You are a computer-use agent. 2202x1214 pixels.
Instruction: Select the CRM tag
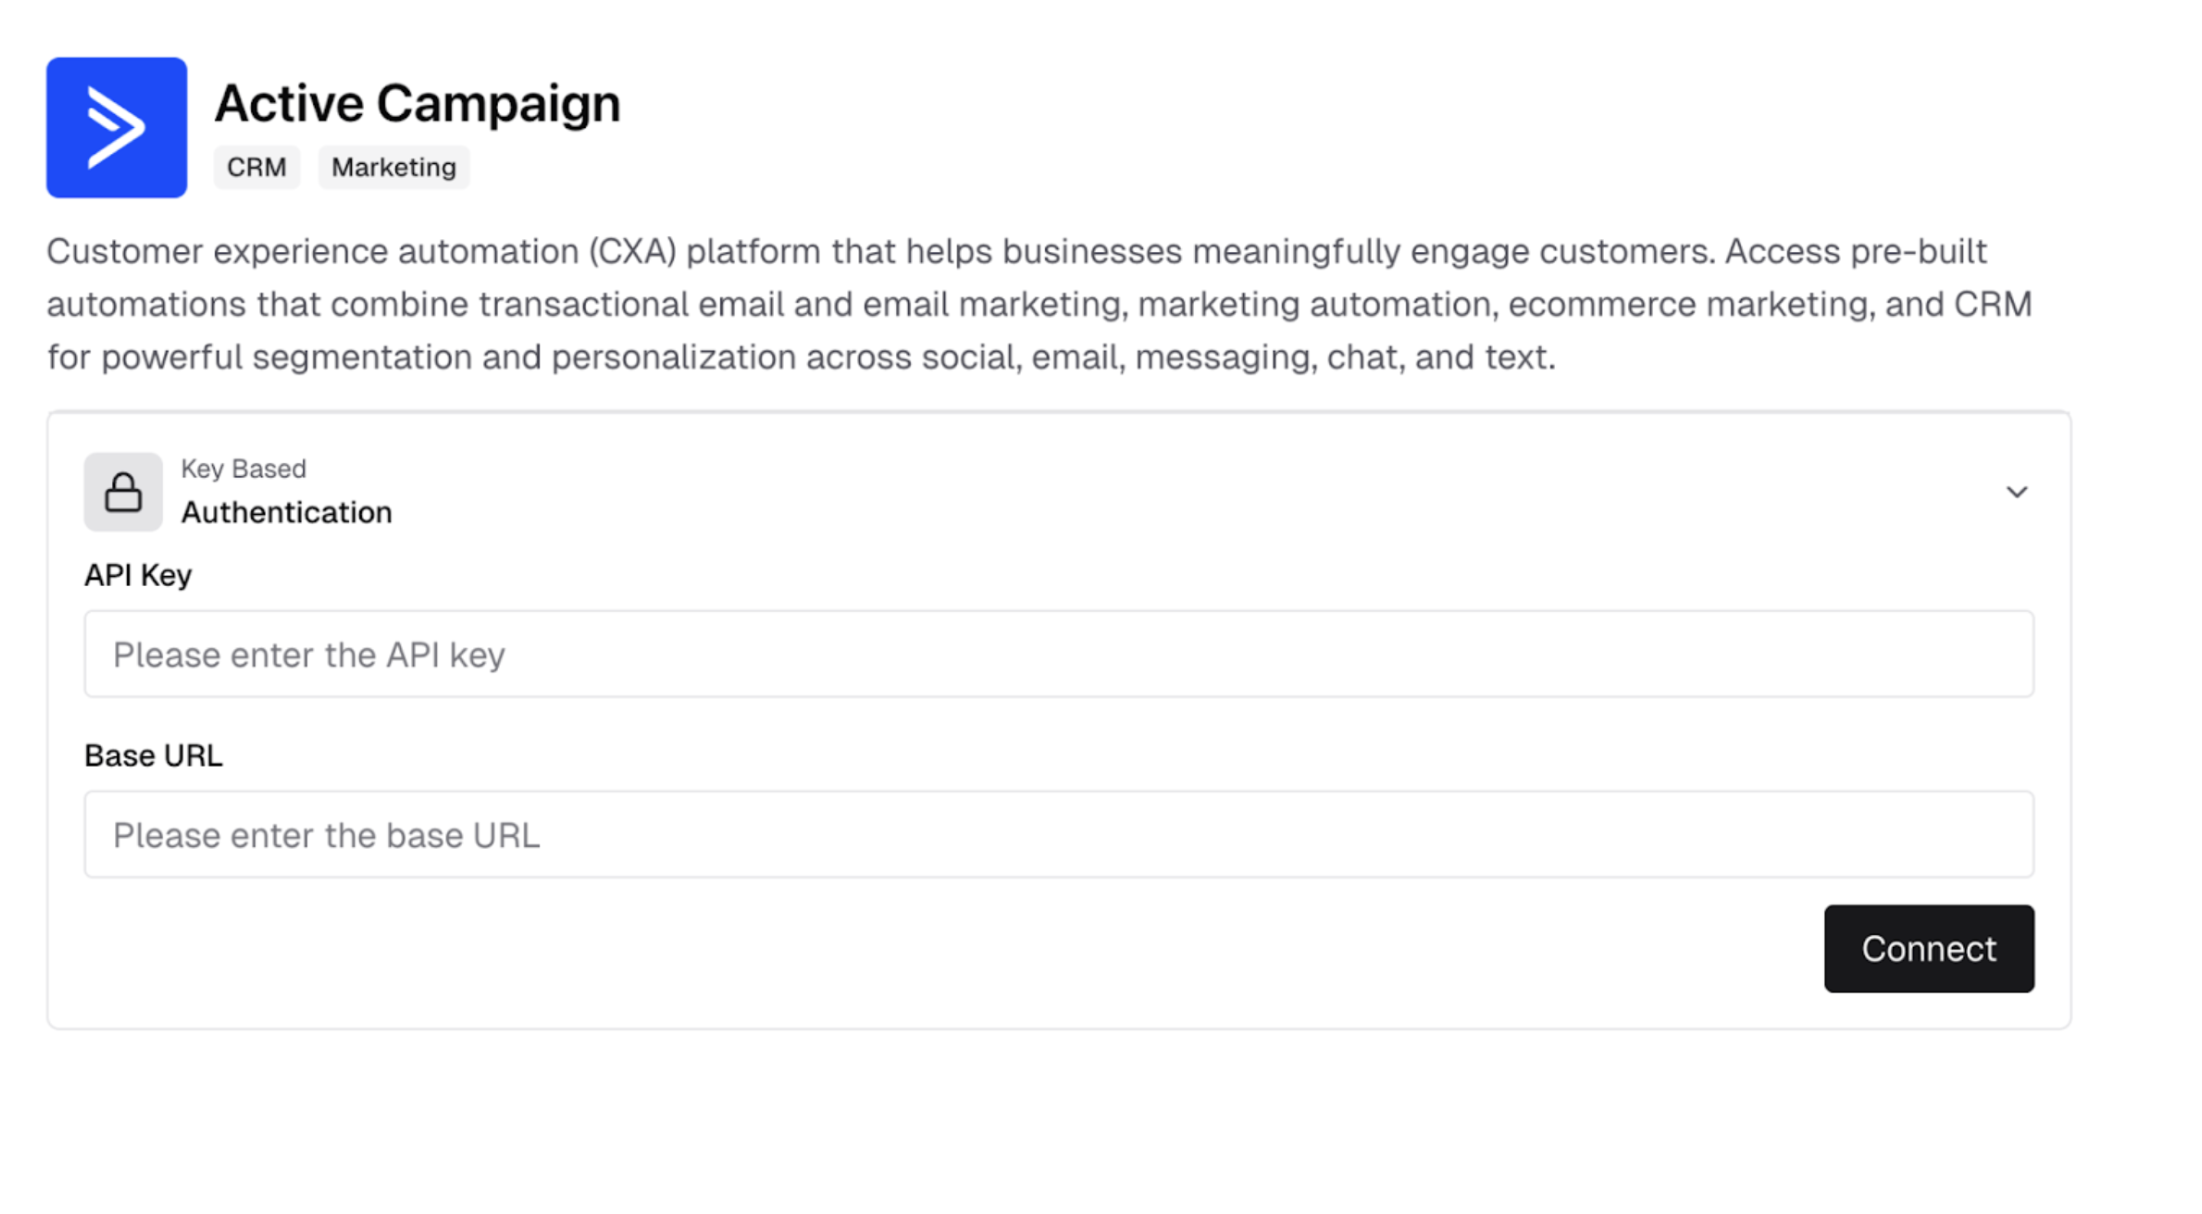pos(256,167)
